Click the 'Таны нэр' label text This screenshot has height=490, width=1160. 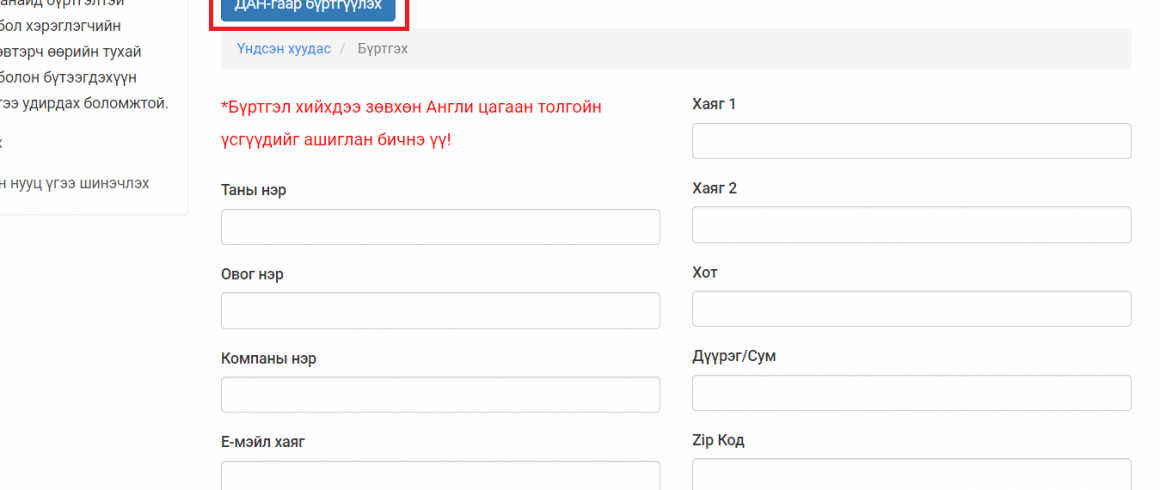(x=254, y=189)
